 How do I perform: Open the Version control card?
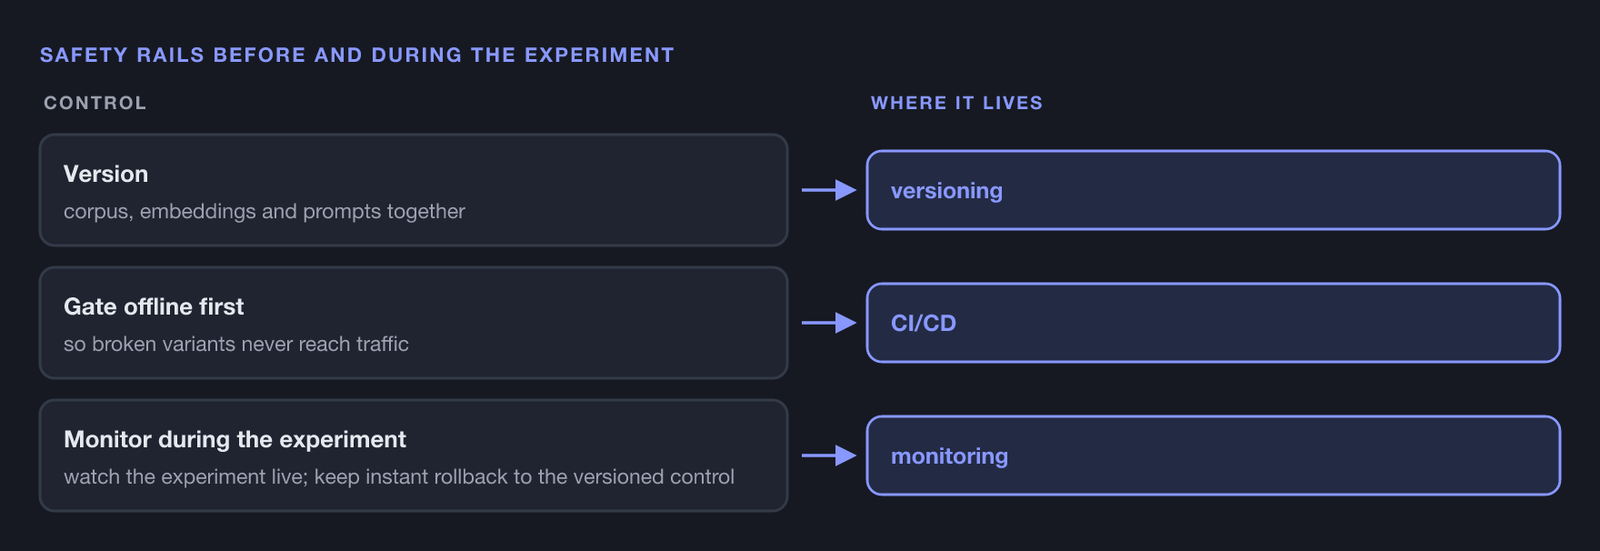413,190
